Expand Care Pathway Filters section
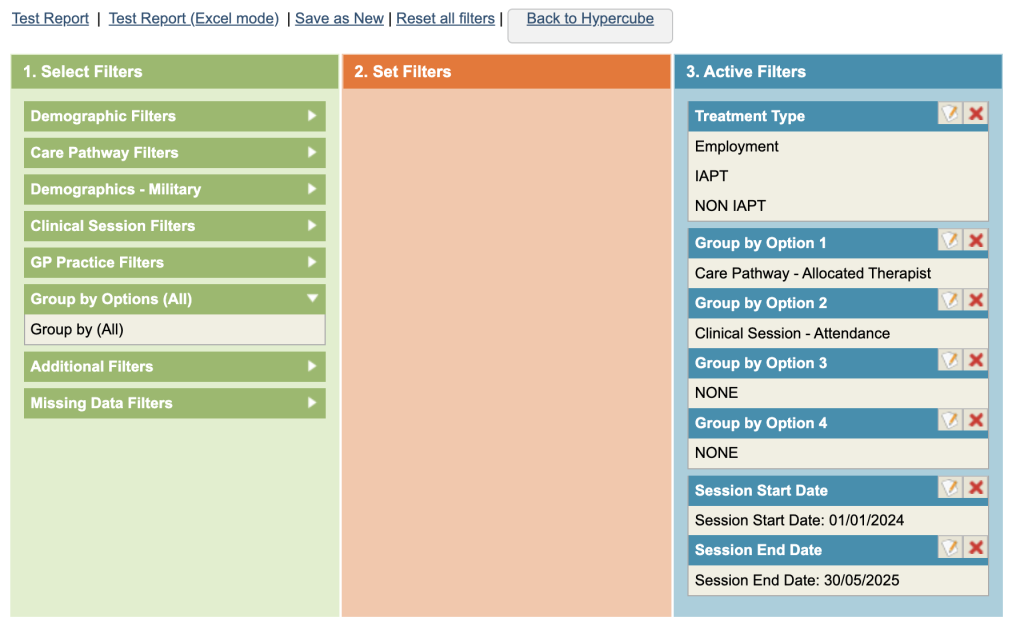 pyautogui.click(x=174, y=153)
